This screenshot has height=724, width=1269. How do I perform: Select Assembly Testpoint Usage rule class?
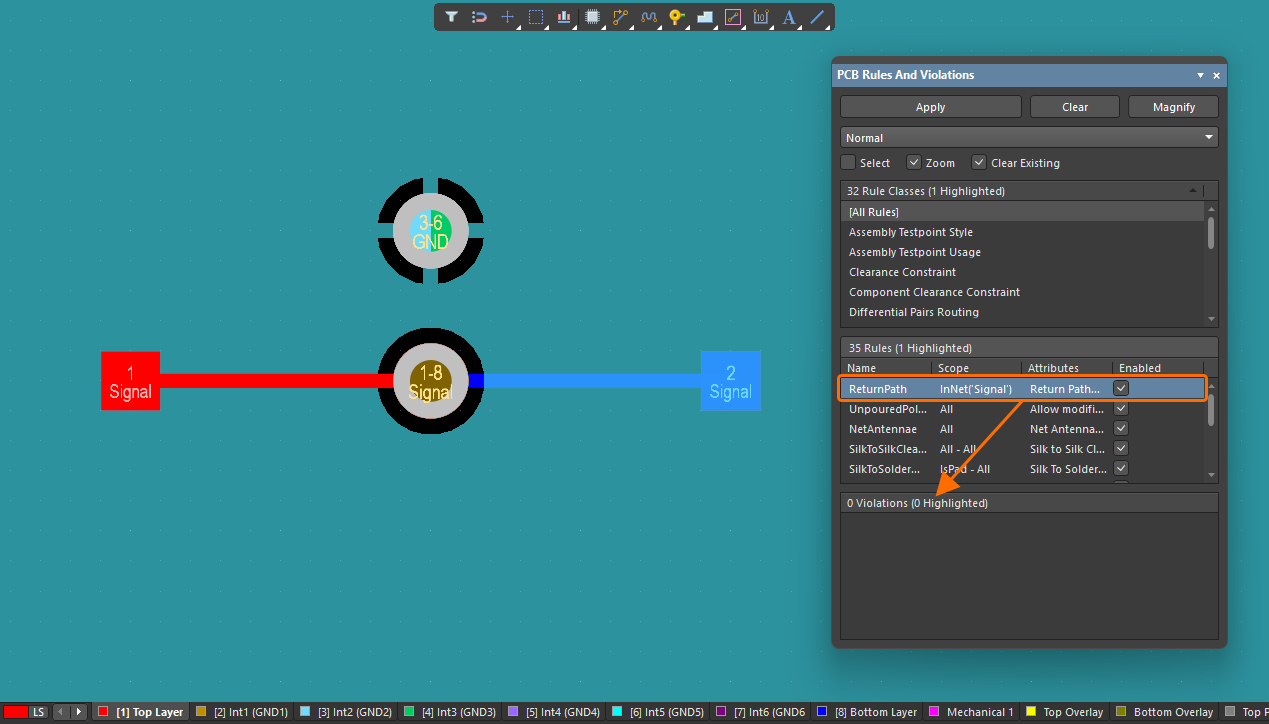click(x=1023, y=252)
